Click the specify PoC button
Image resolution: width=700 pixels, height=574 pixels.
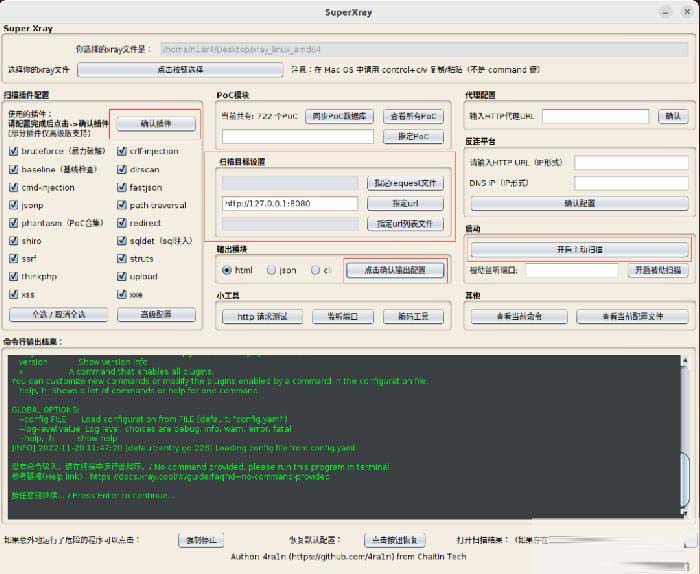click(413, 137)
